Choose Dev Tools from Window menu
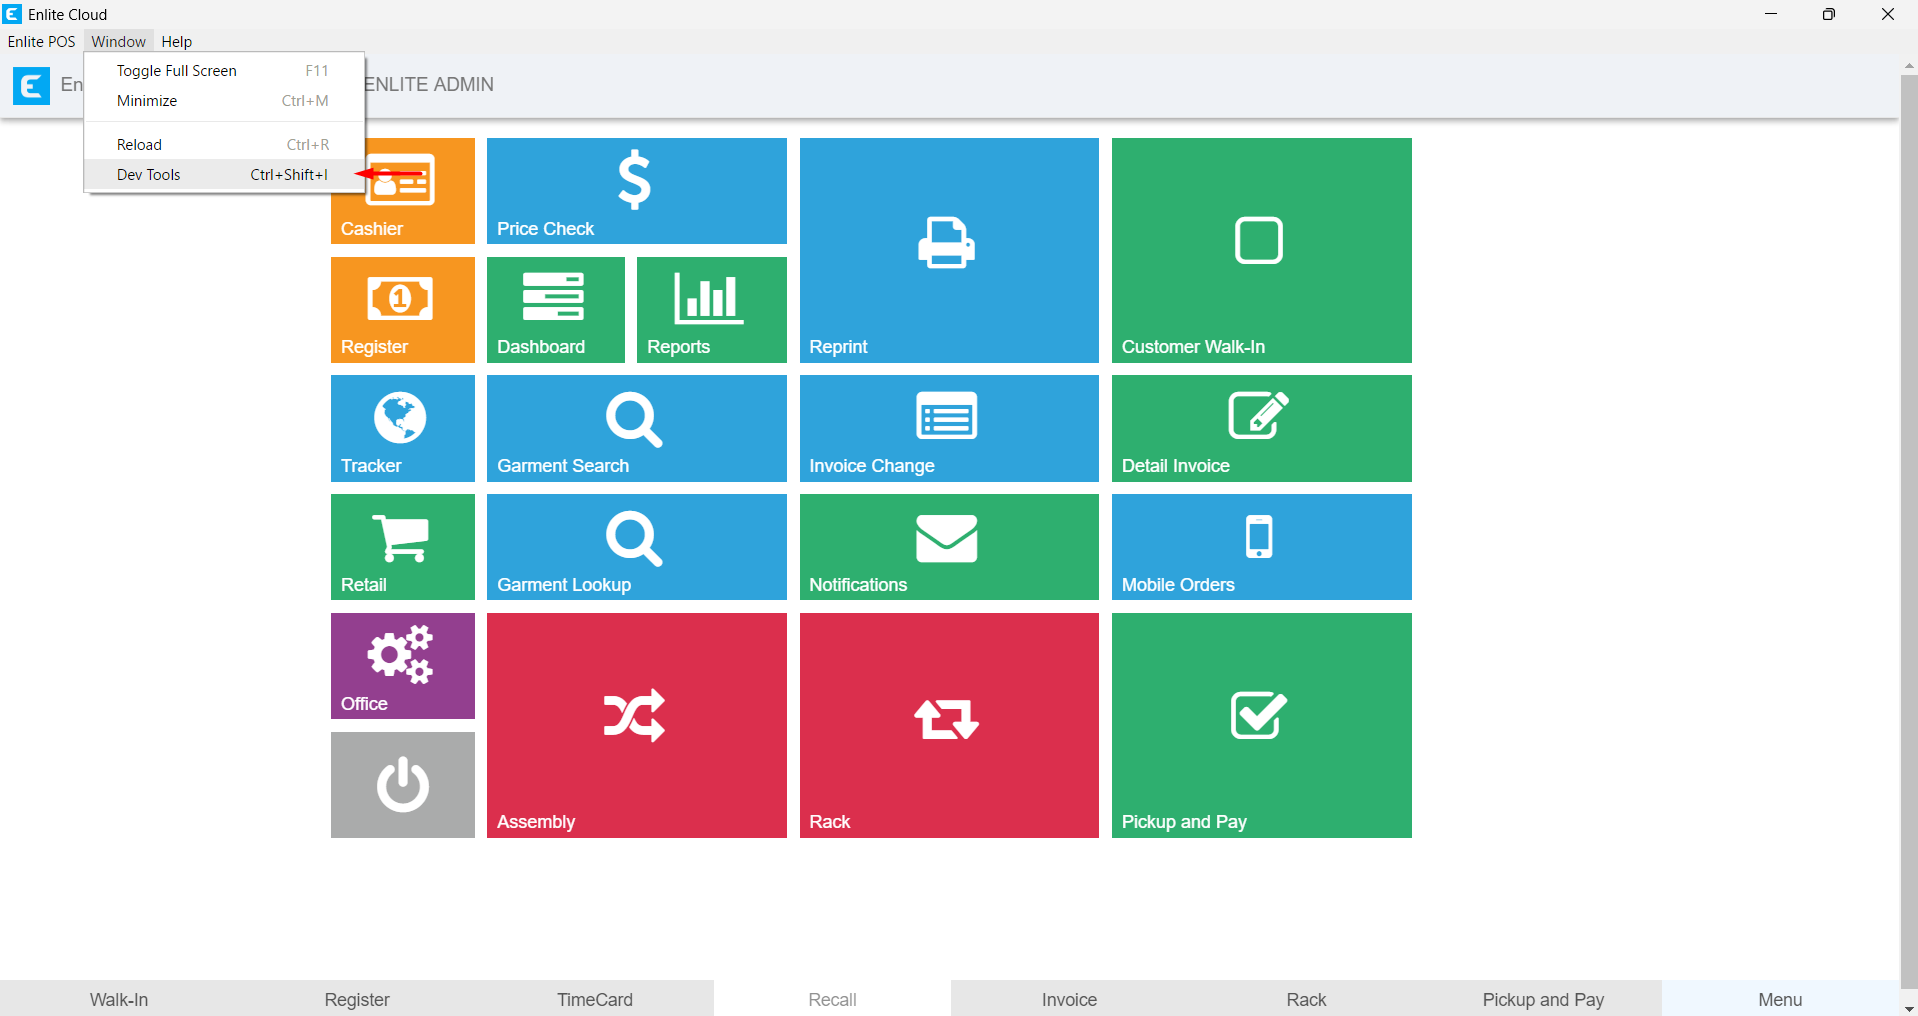Image resolution: width=1918 pixels, height=1016 pixels. [x=149, y=175]
